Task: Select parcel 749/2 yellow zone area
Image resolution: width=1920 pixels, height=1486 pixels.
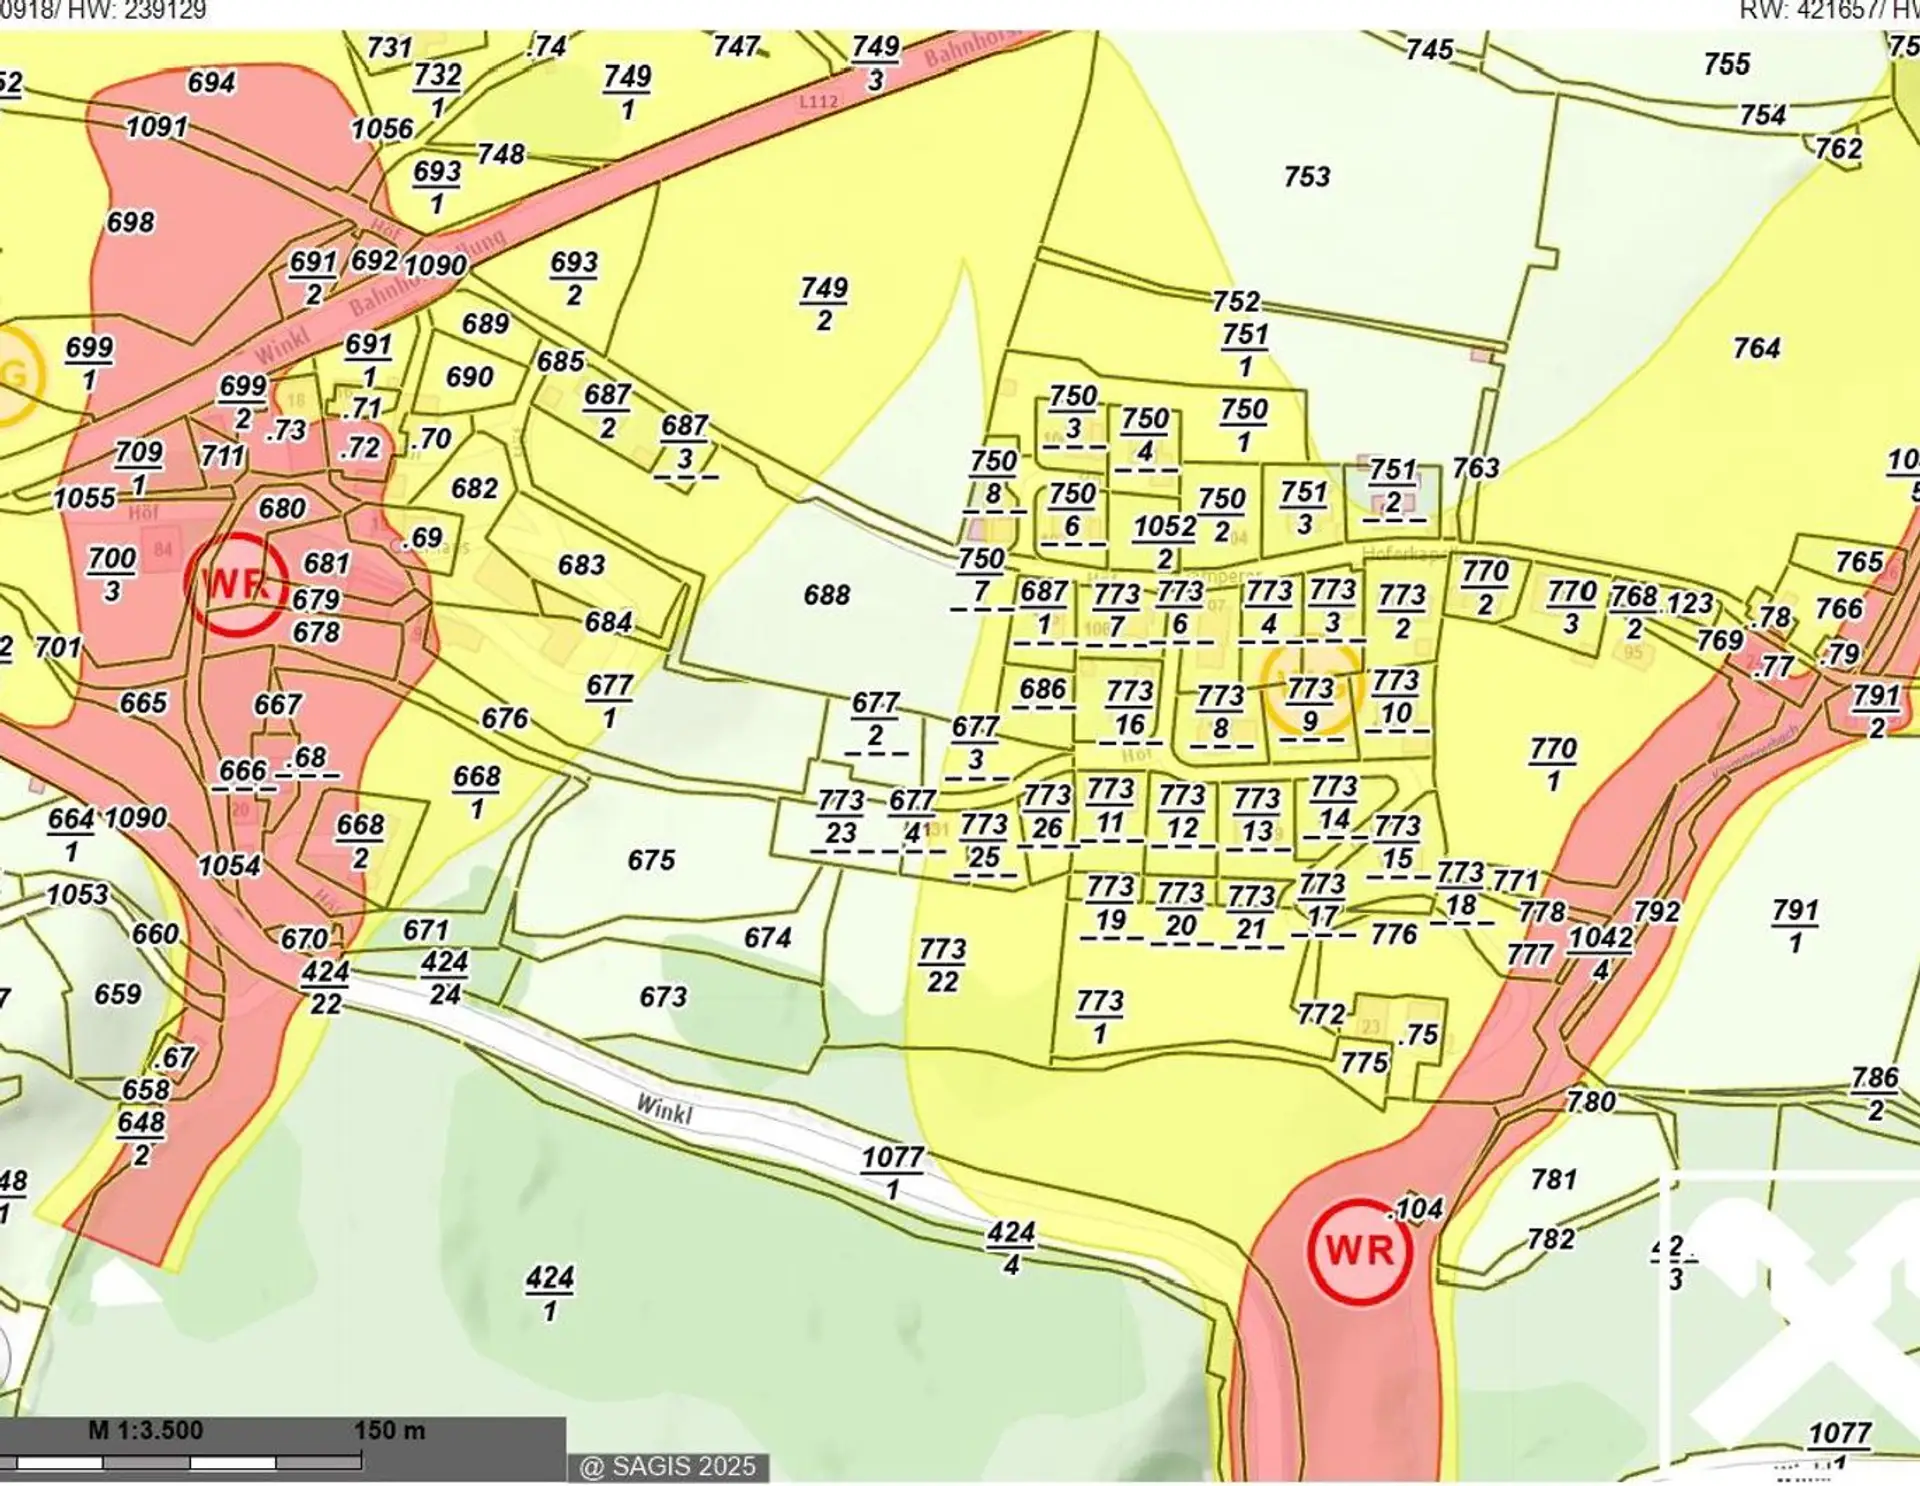Action: click(823, 304)
